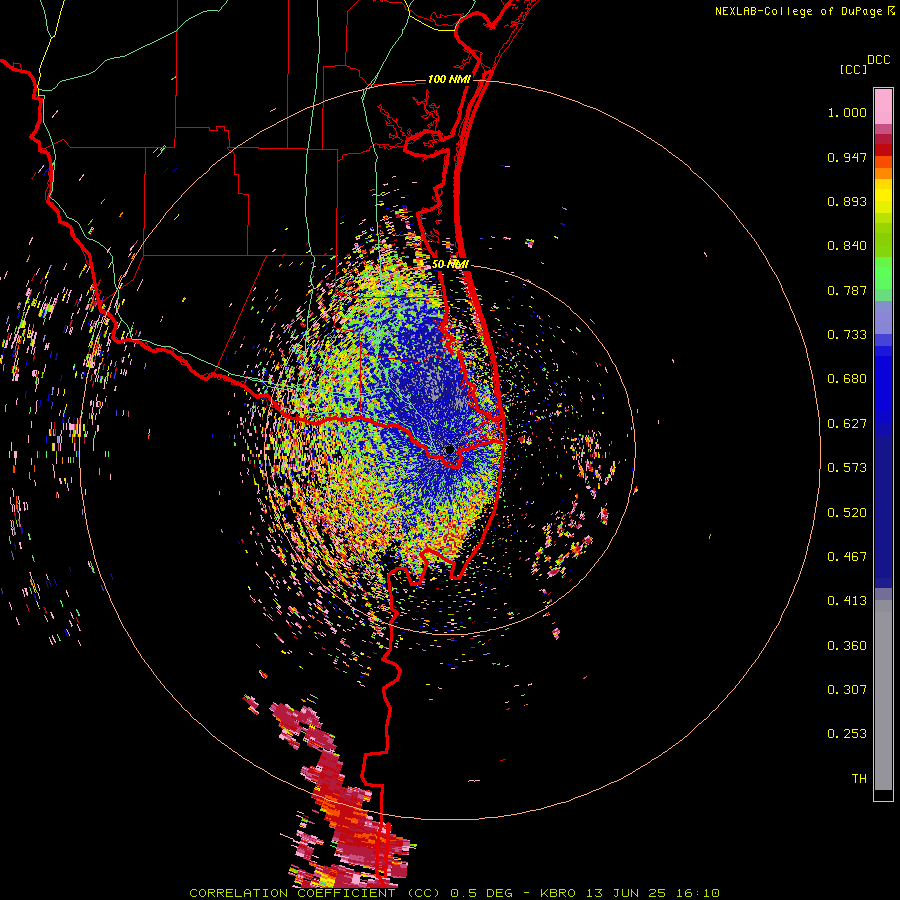900x900 pixels.
Task: Select the 0.360 scale label
Action: 847,646
